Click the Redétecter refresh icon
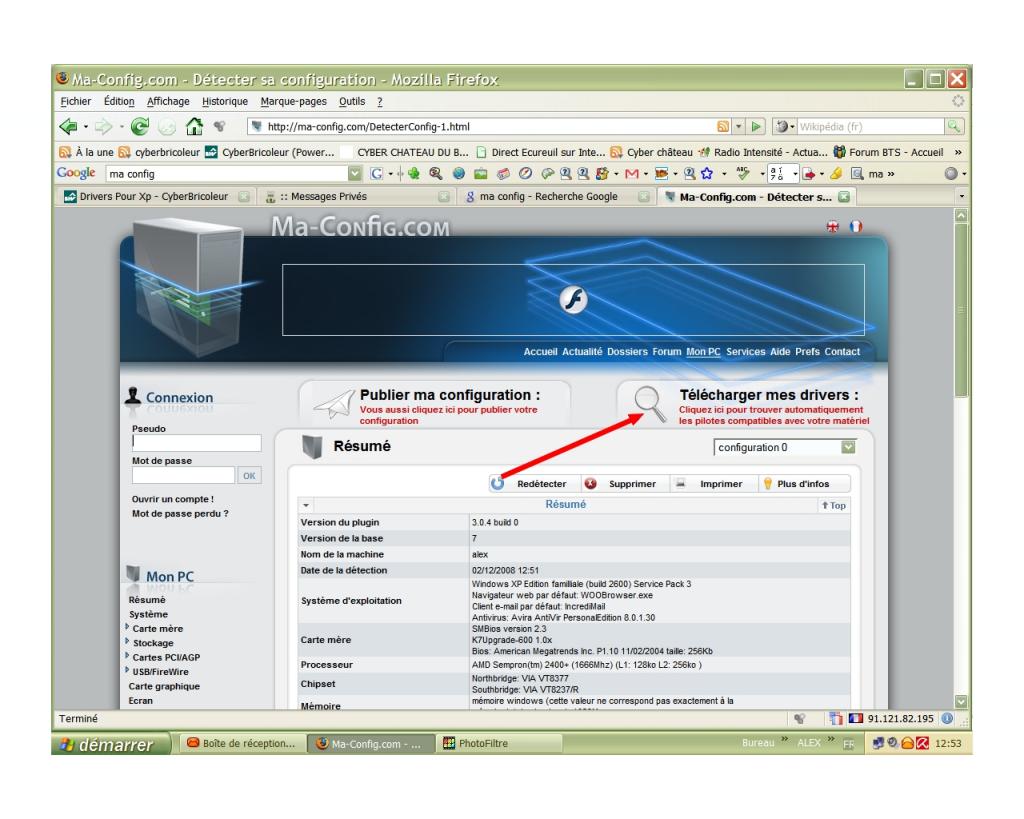This screenshot has height=819, width=1024. click(498, 483)
